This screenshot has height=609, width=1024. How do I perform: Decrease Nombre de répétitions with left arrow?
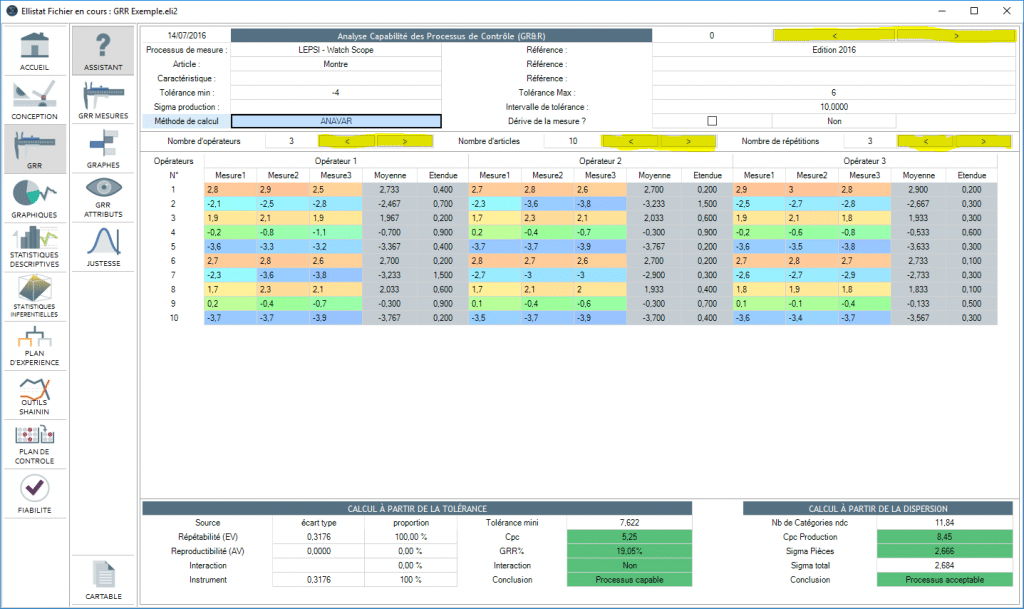(x=926, y=141)
